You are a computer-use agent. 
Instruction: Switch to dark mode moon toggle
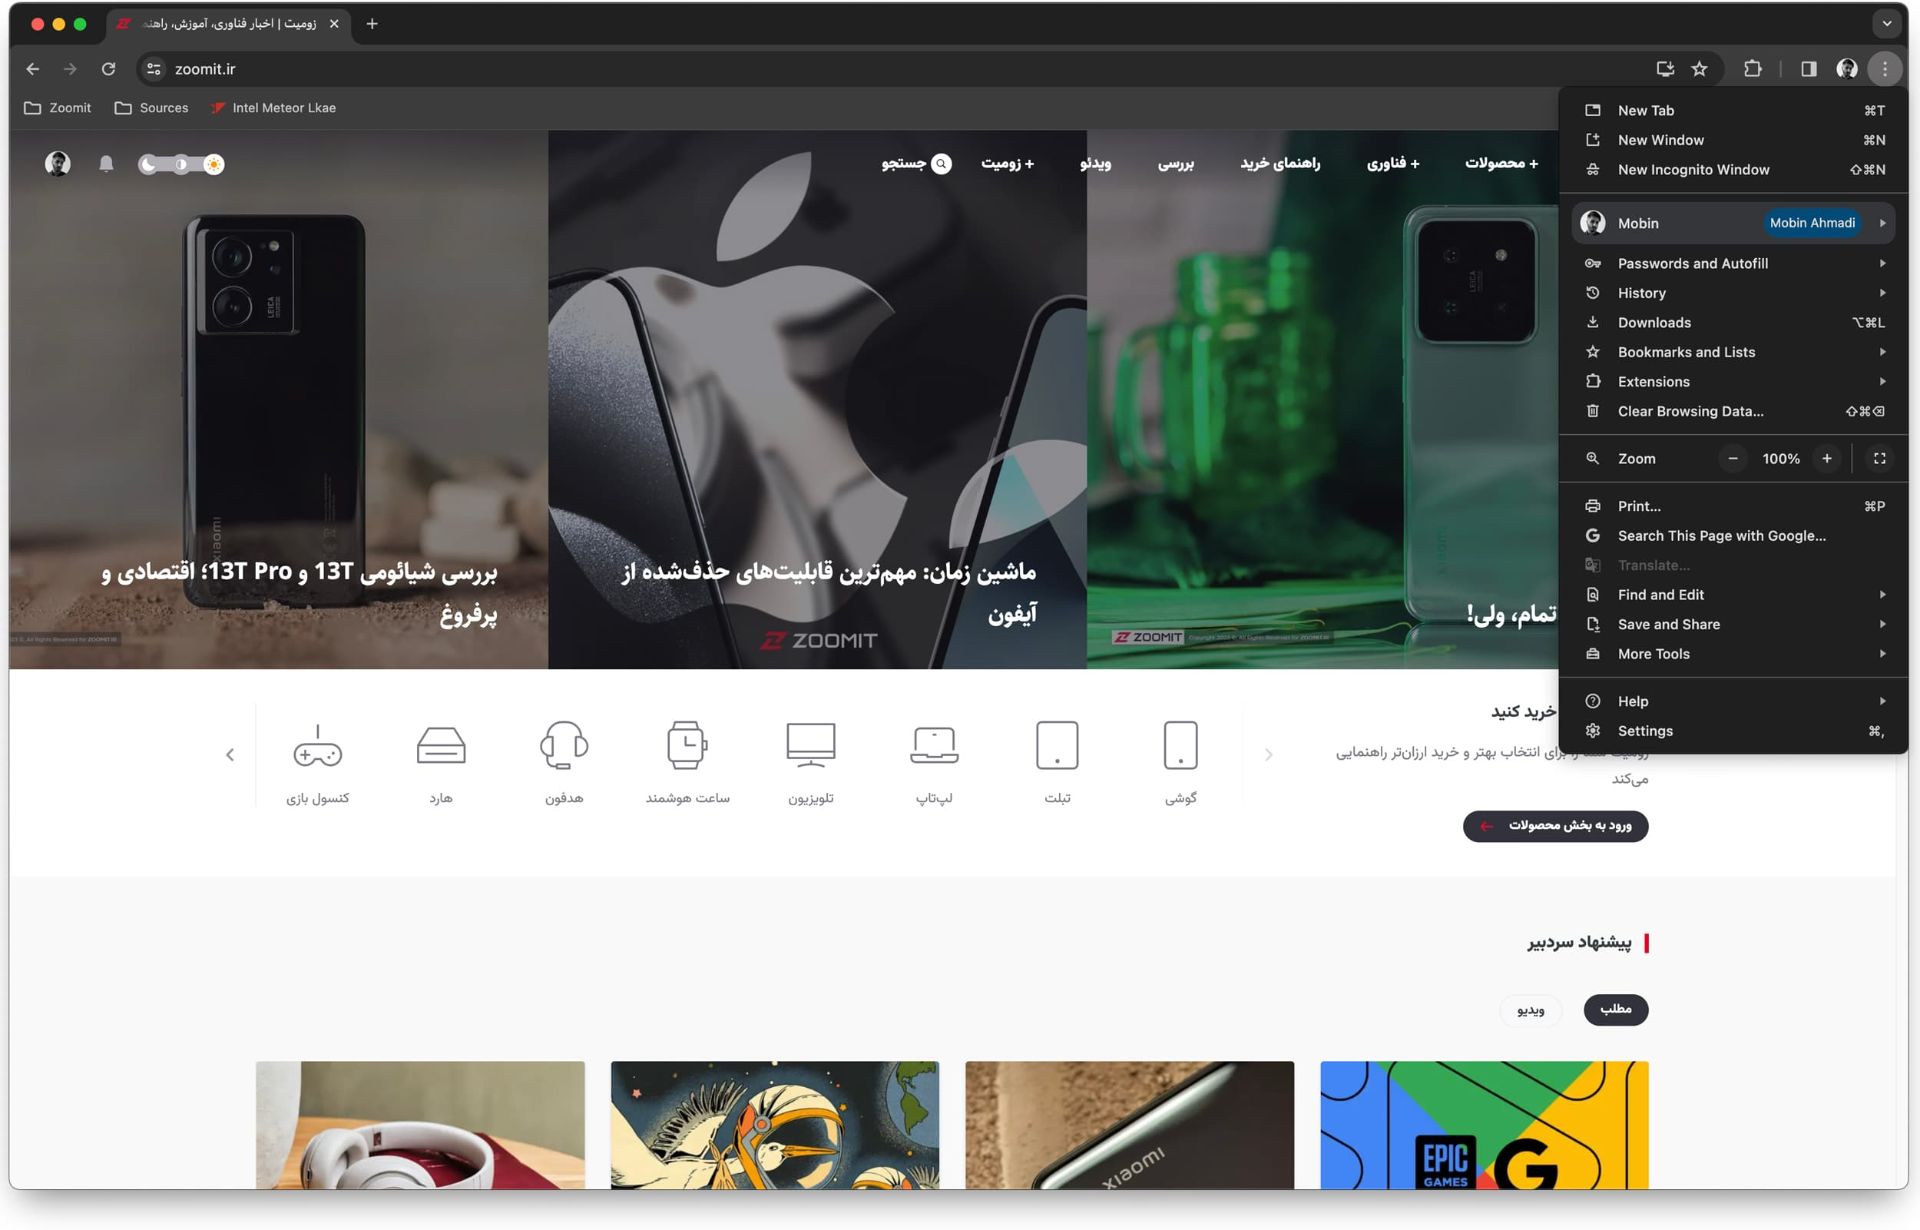pos(148,164)
